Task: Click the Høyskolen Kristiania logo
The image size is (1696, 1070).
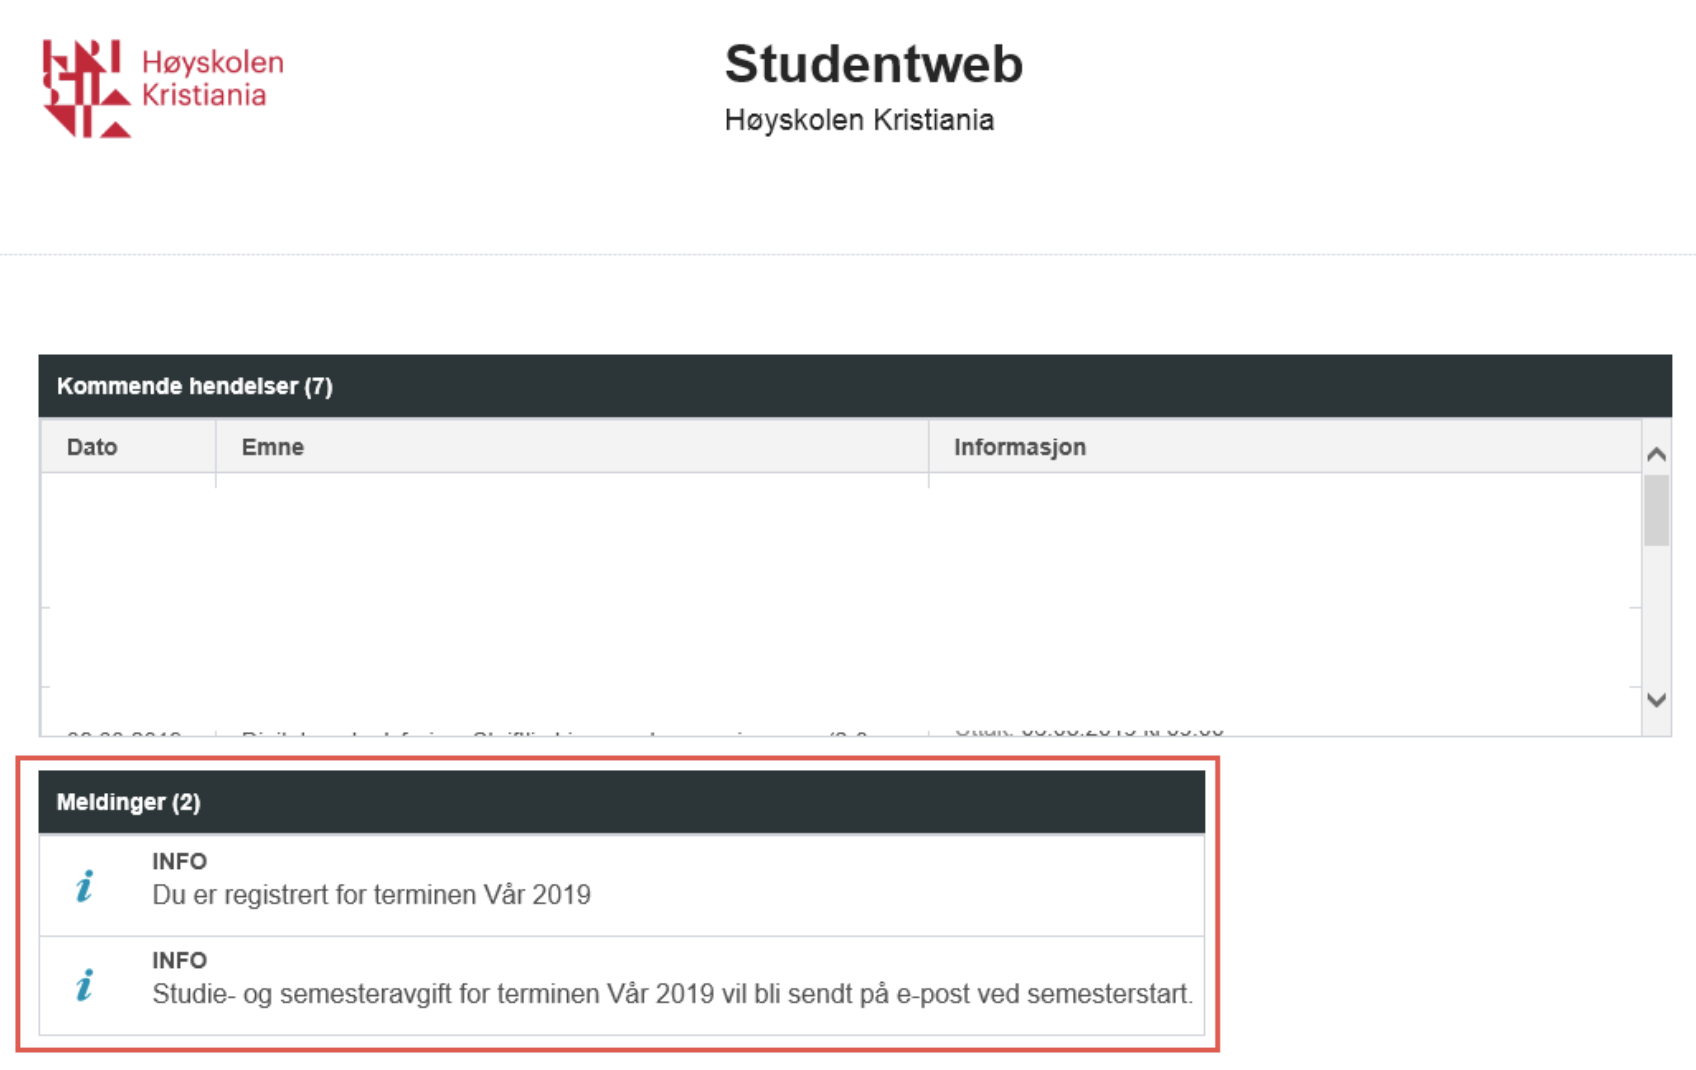Action: 163,88
